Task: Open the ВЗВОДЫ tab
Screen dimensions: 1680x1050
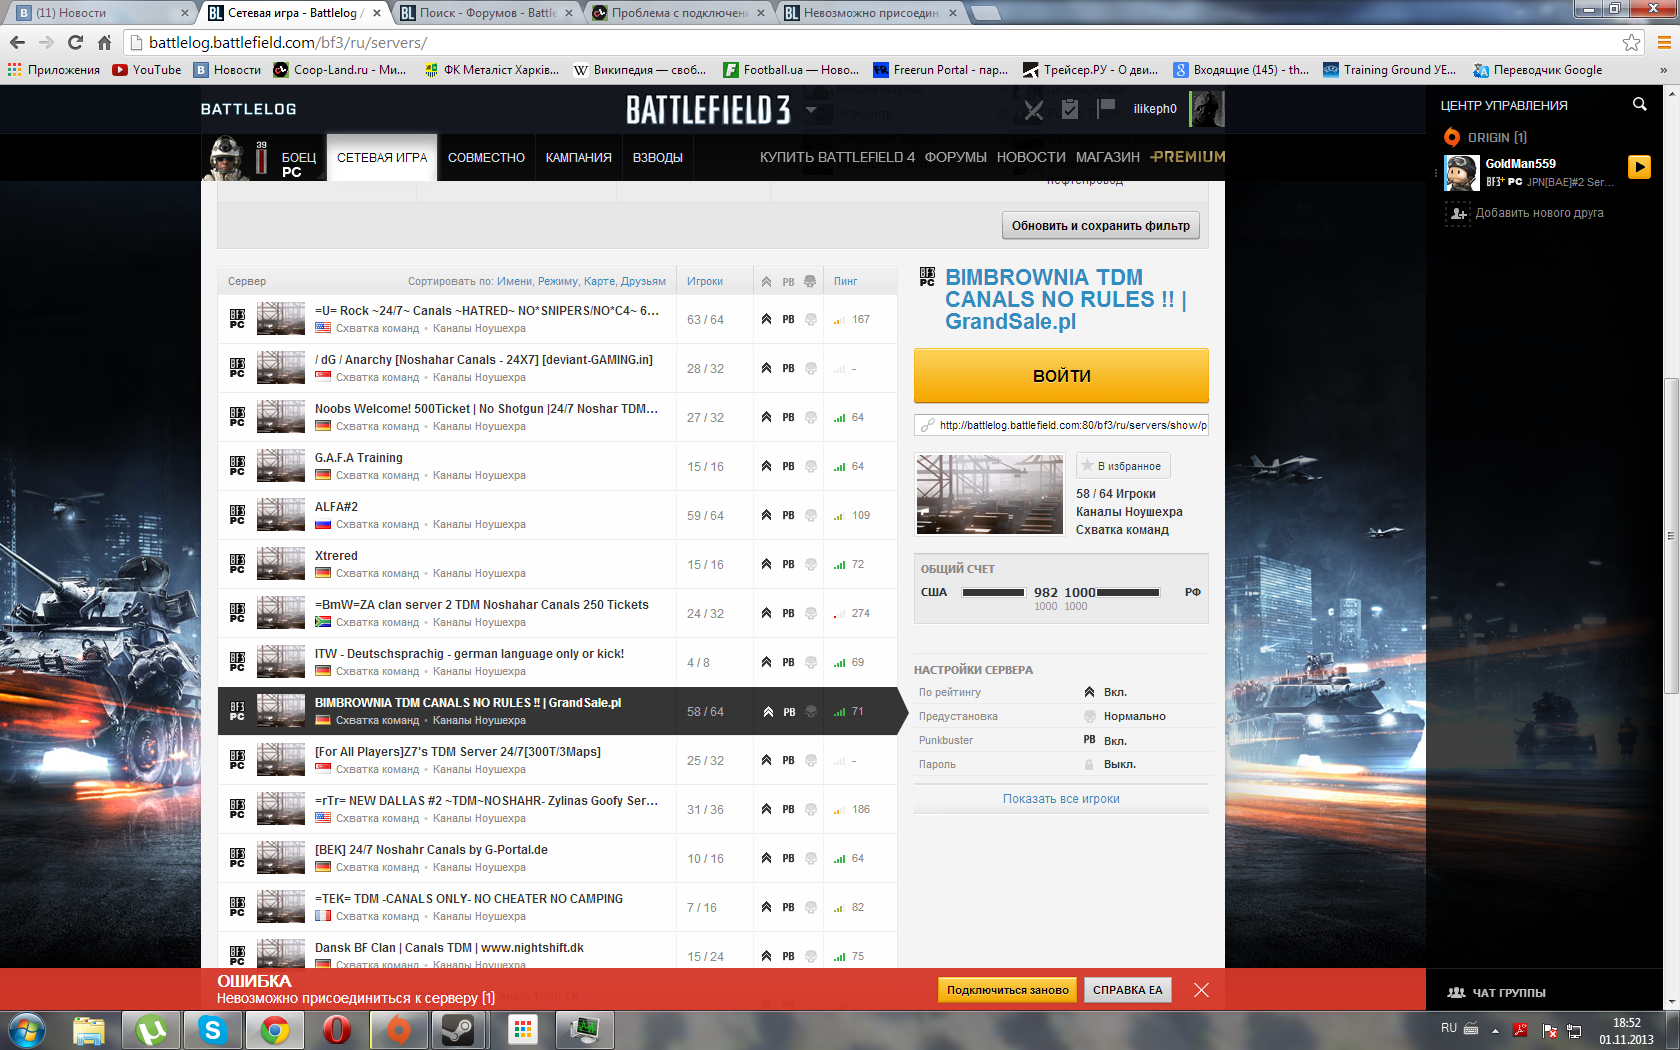Action: click(x=658, y=158)
